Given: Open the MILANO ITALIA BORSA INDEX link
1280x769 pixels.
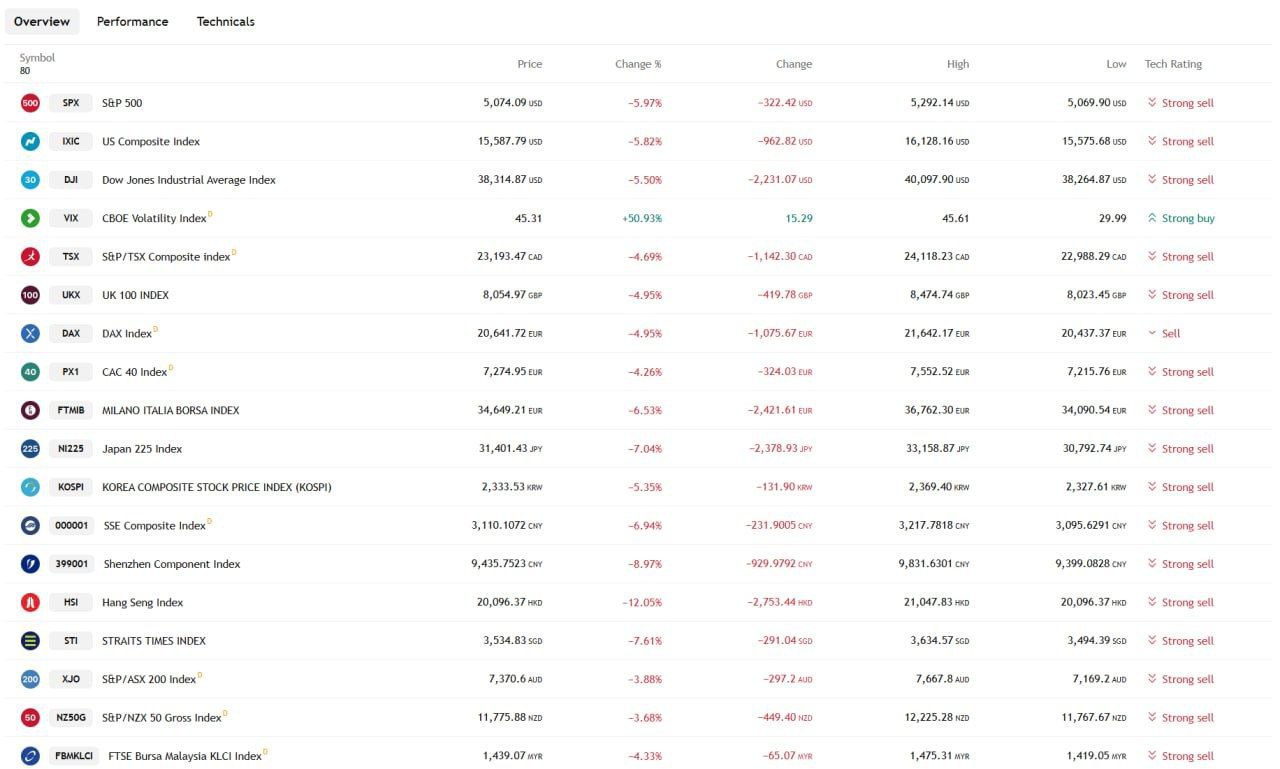Looking at the screenshot, I should 170,410.
